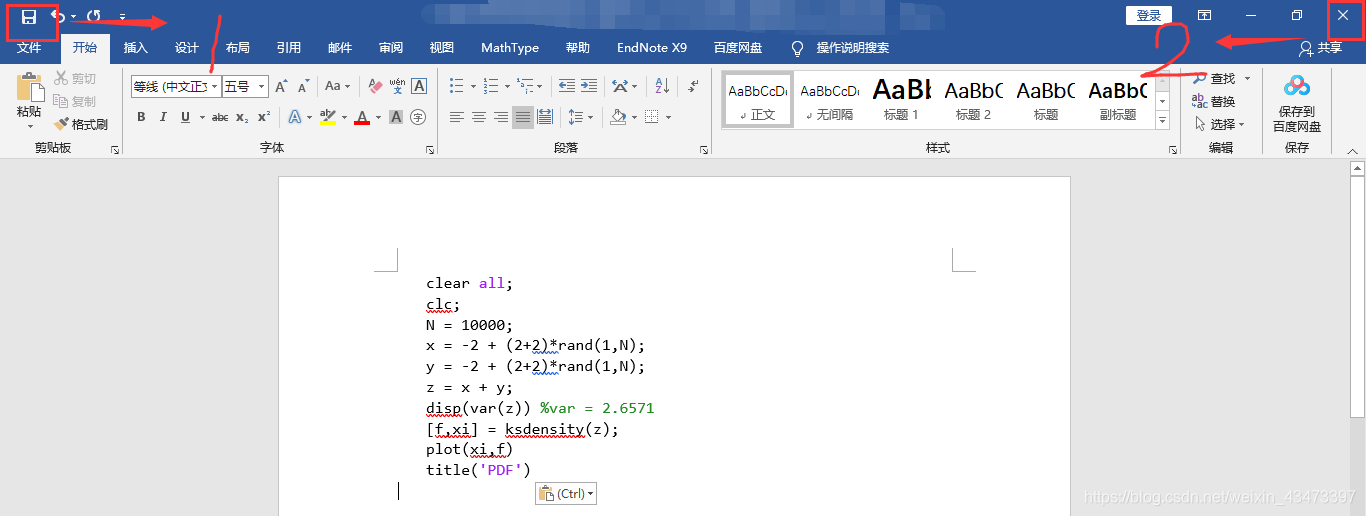Save the document with the floppy disk icon
Image resolution: width=1366 pixels, height=516 pixels.
coord(29,17)
